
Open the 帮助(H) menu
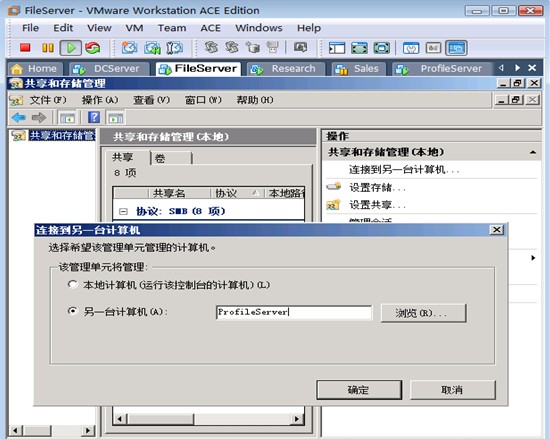click(x=255, y=100)
